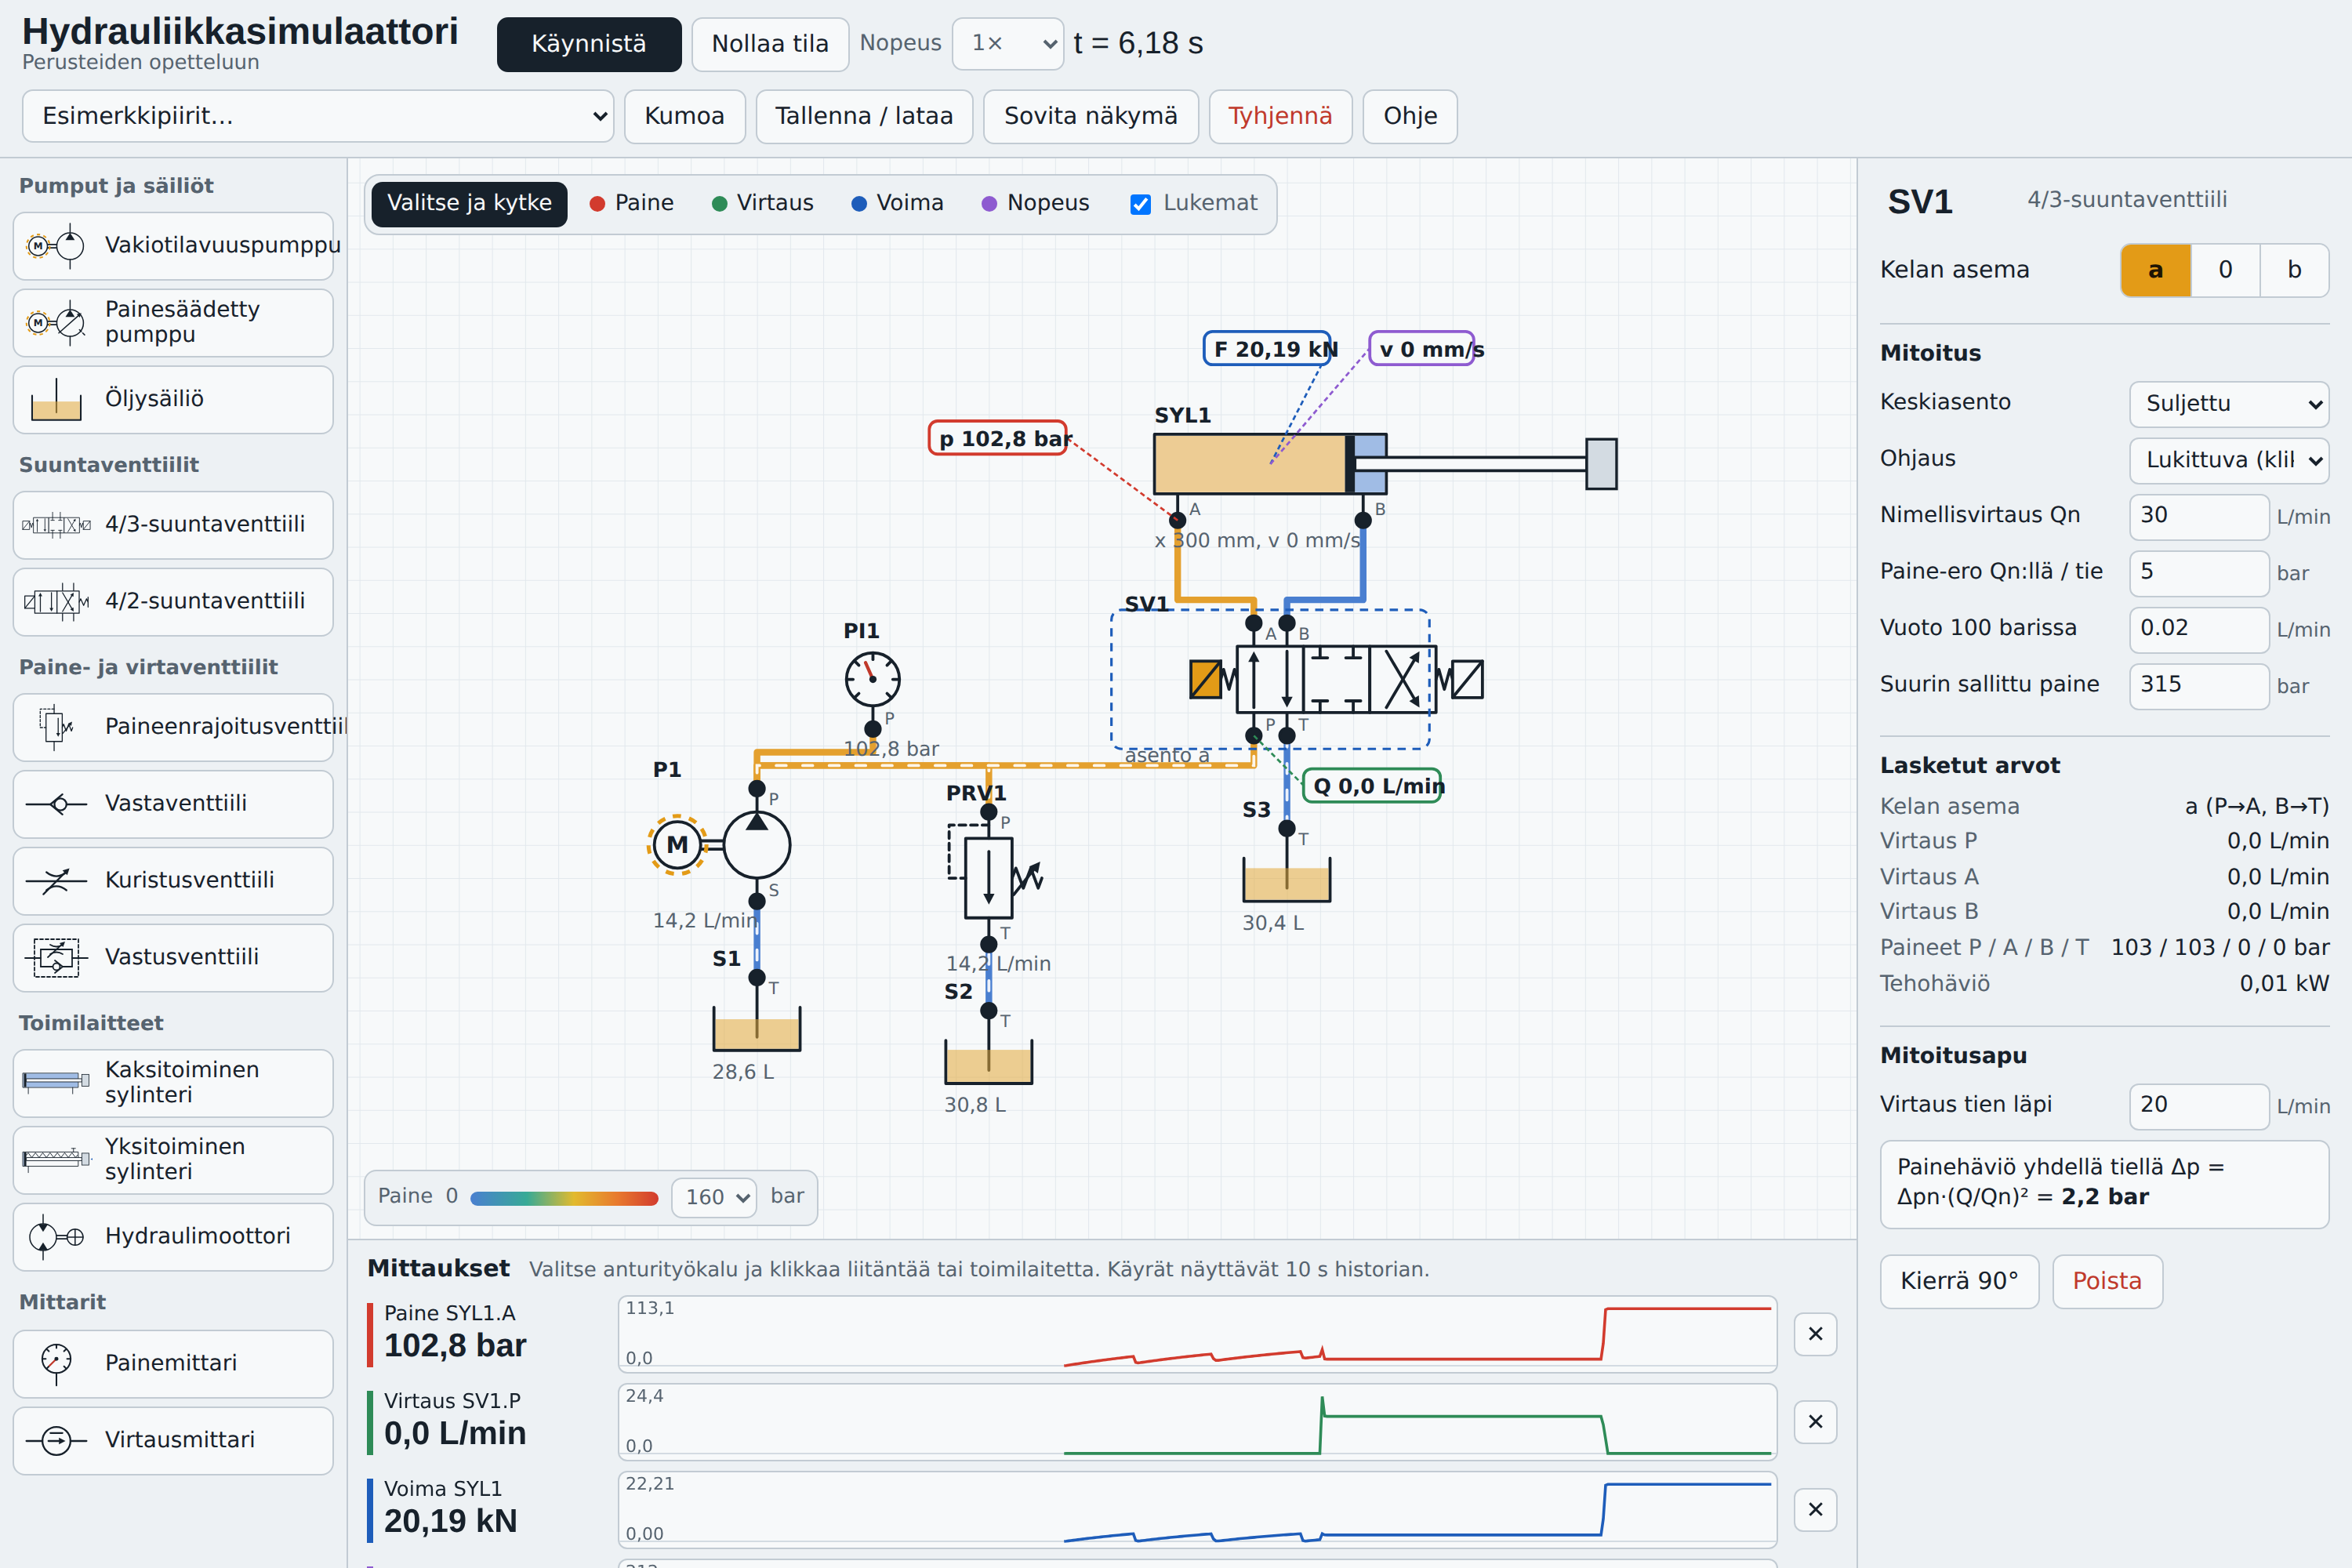This screenshot has width=2352, height=1568.
Task: Select the 4/3-suuntaventtiili palette icon
Action: tap(56, 524)
